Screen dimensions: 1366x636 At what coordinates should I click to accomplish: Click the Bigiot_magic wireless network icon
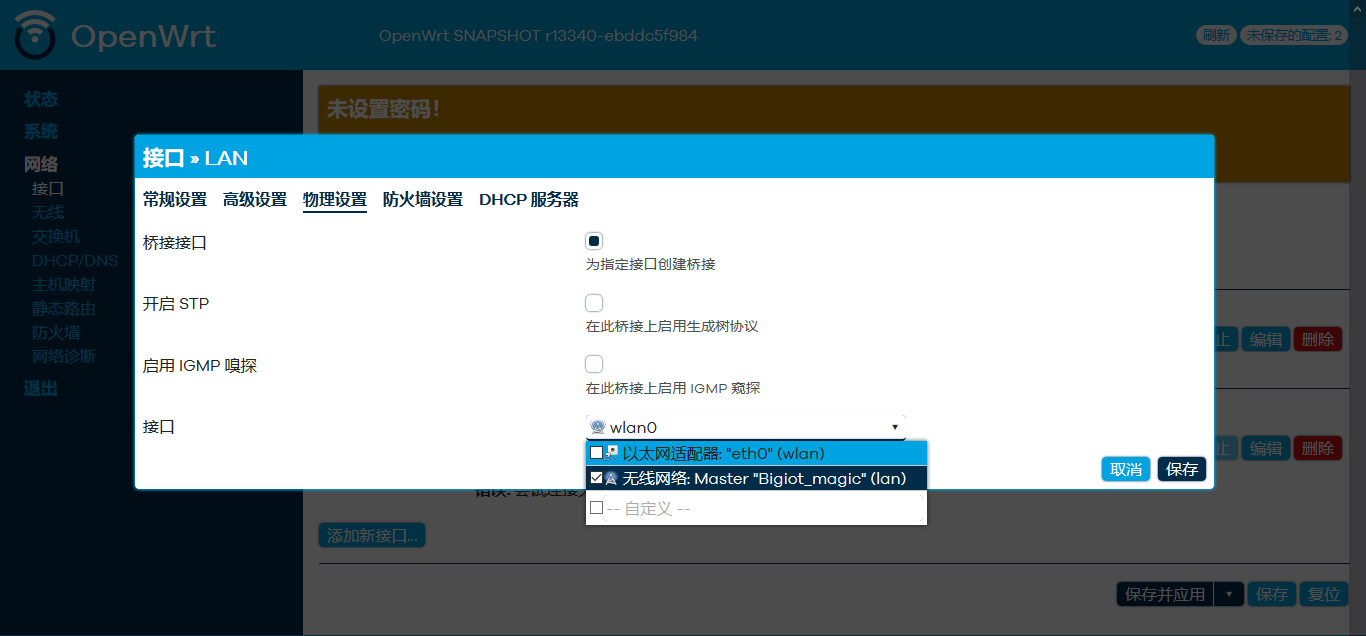(611, 479)
